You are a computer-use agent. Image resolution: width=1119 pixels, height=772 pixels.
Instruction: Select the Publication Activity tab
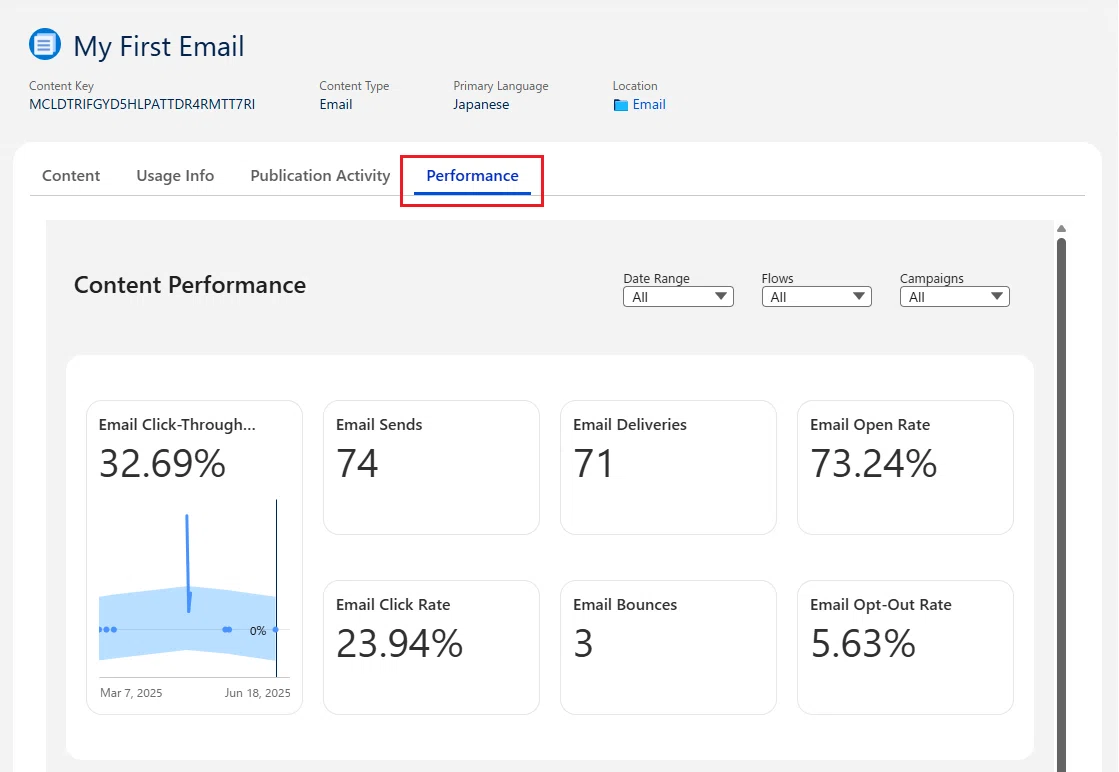click(320, 176)
